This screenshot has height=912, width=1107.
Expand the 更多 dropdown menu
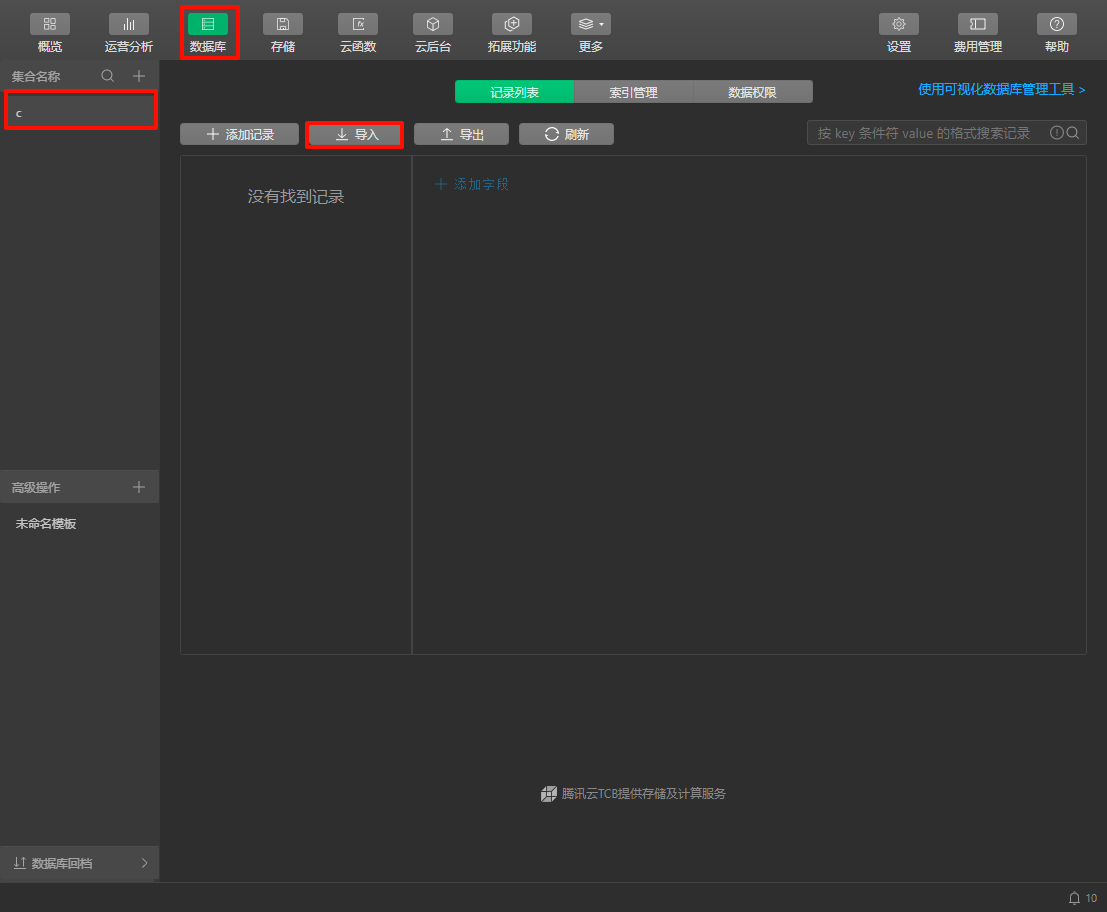(591, 24)
